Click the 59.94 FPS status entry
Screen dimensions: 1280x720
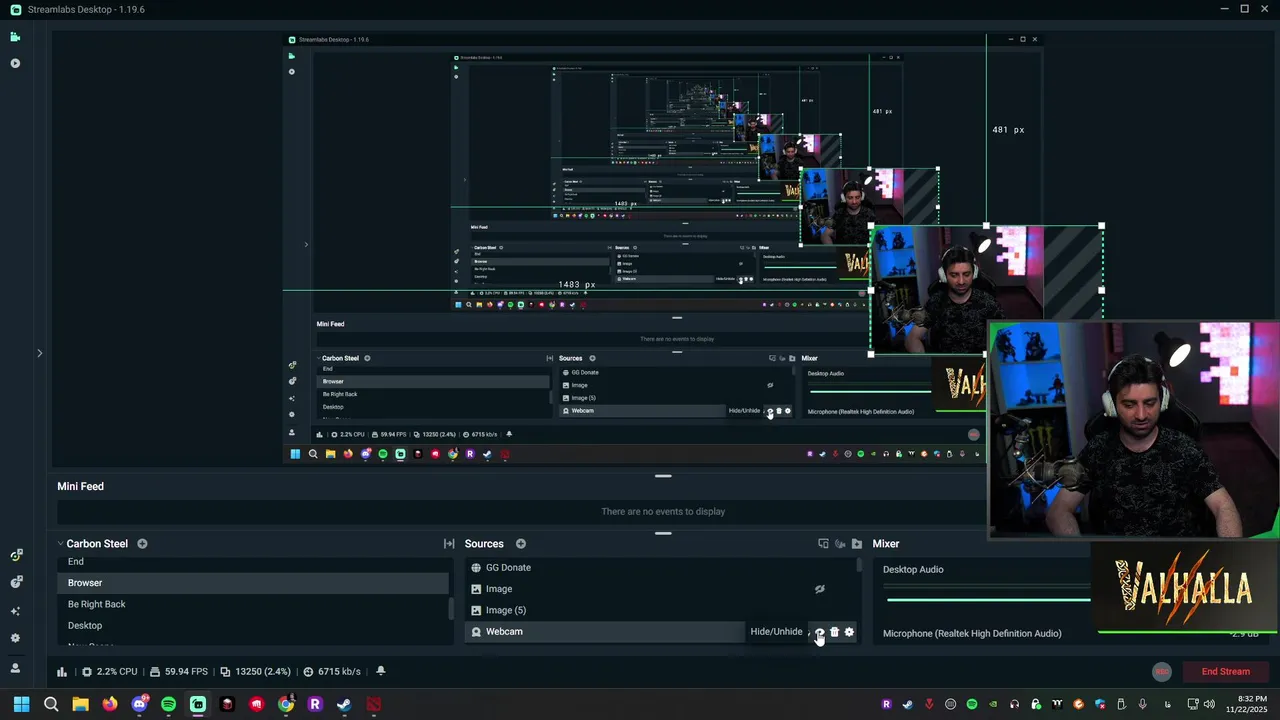179,672
